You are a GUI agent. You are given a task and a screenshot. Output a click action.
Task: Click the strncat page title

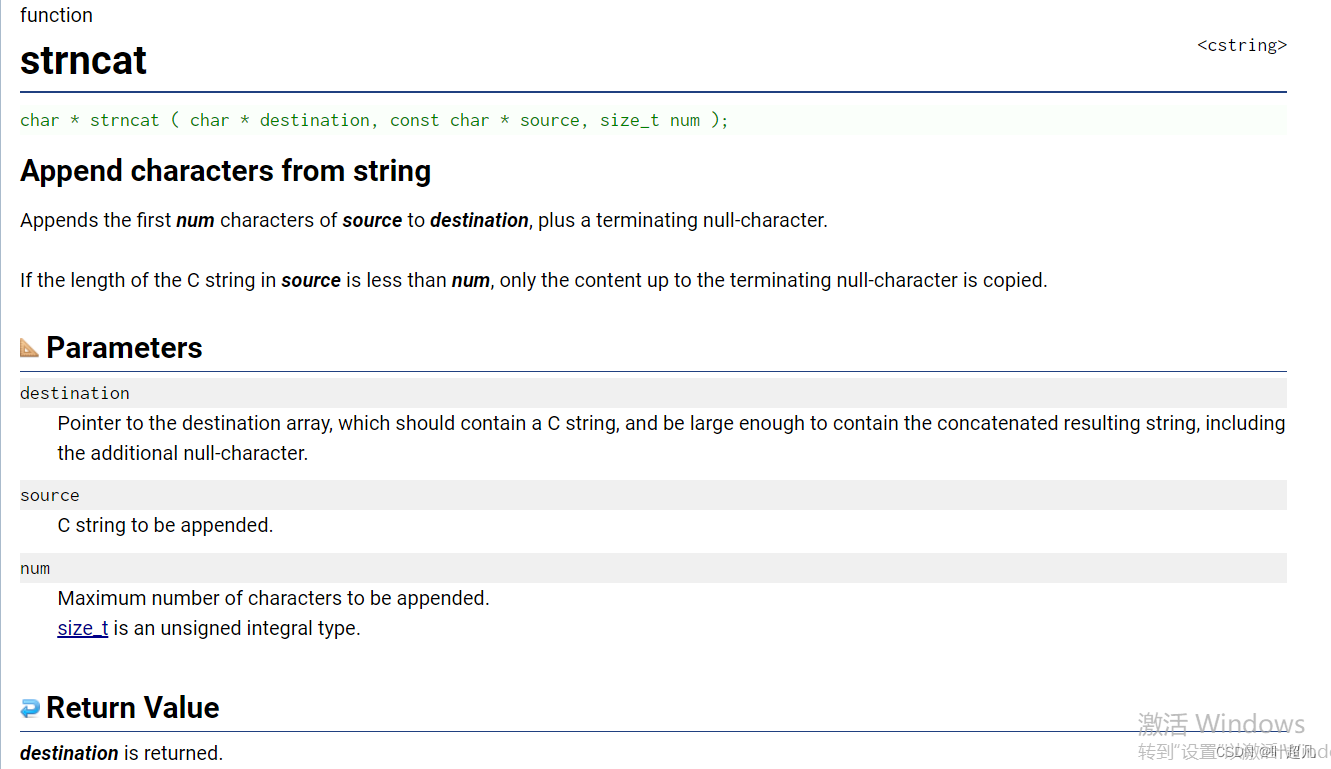[83, 61]
